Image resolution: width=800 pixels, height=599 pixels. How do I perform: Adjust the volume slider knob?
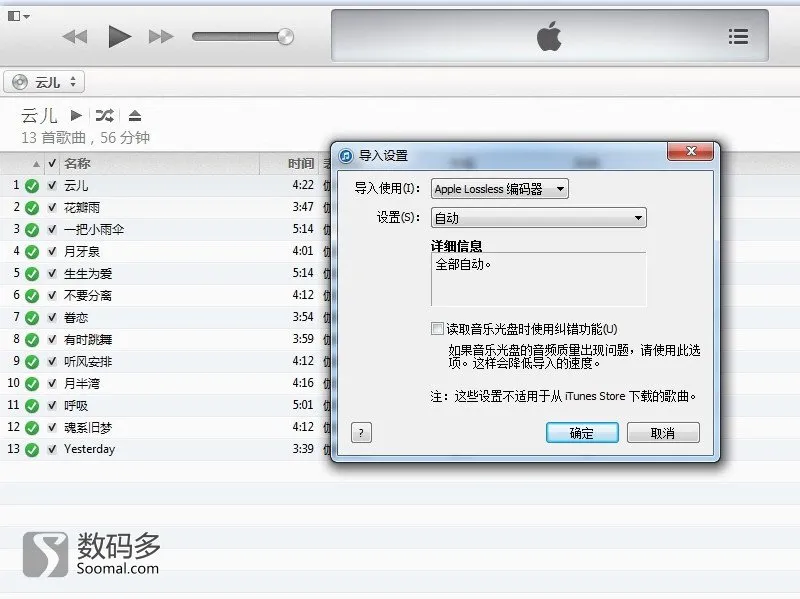(x=286, y=37)
